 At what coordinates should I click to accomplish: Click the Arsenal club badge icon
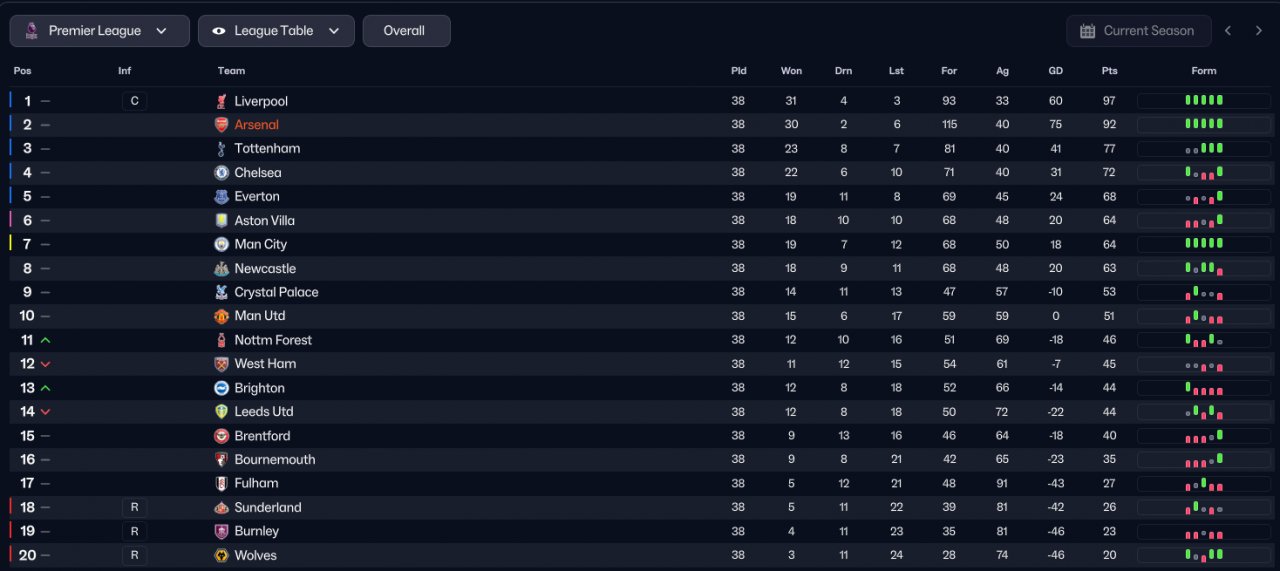[221, 125]
